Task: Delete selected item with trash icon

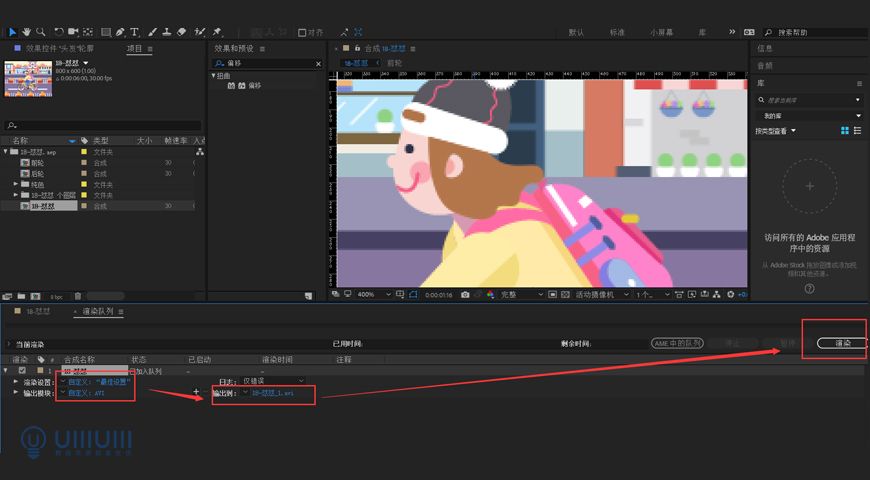Action: (x=78, y=296)
